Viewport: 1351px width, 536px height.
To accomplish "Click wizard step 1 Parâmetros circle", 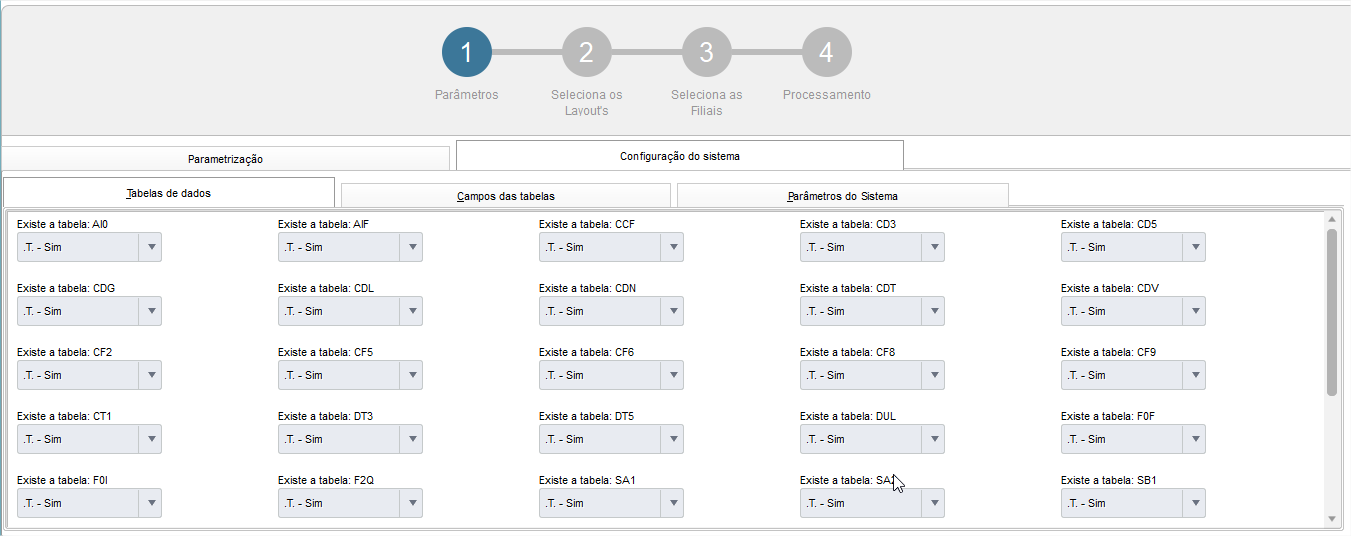I will pyautogui.click(x=467, y=52).
